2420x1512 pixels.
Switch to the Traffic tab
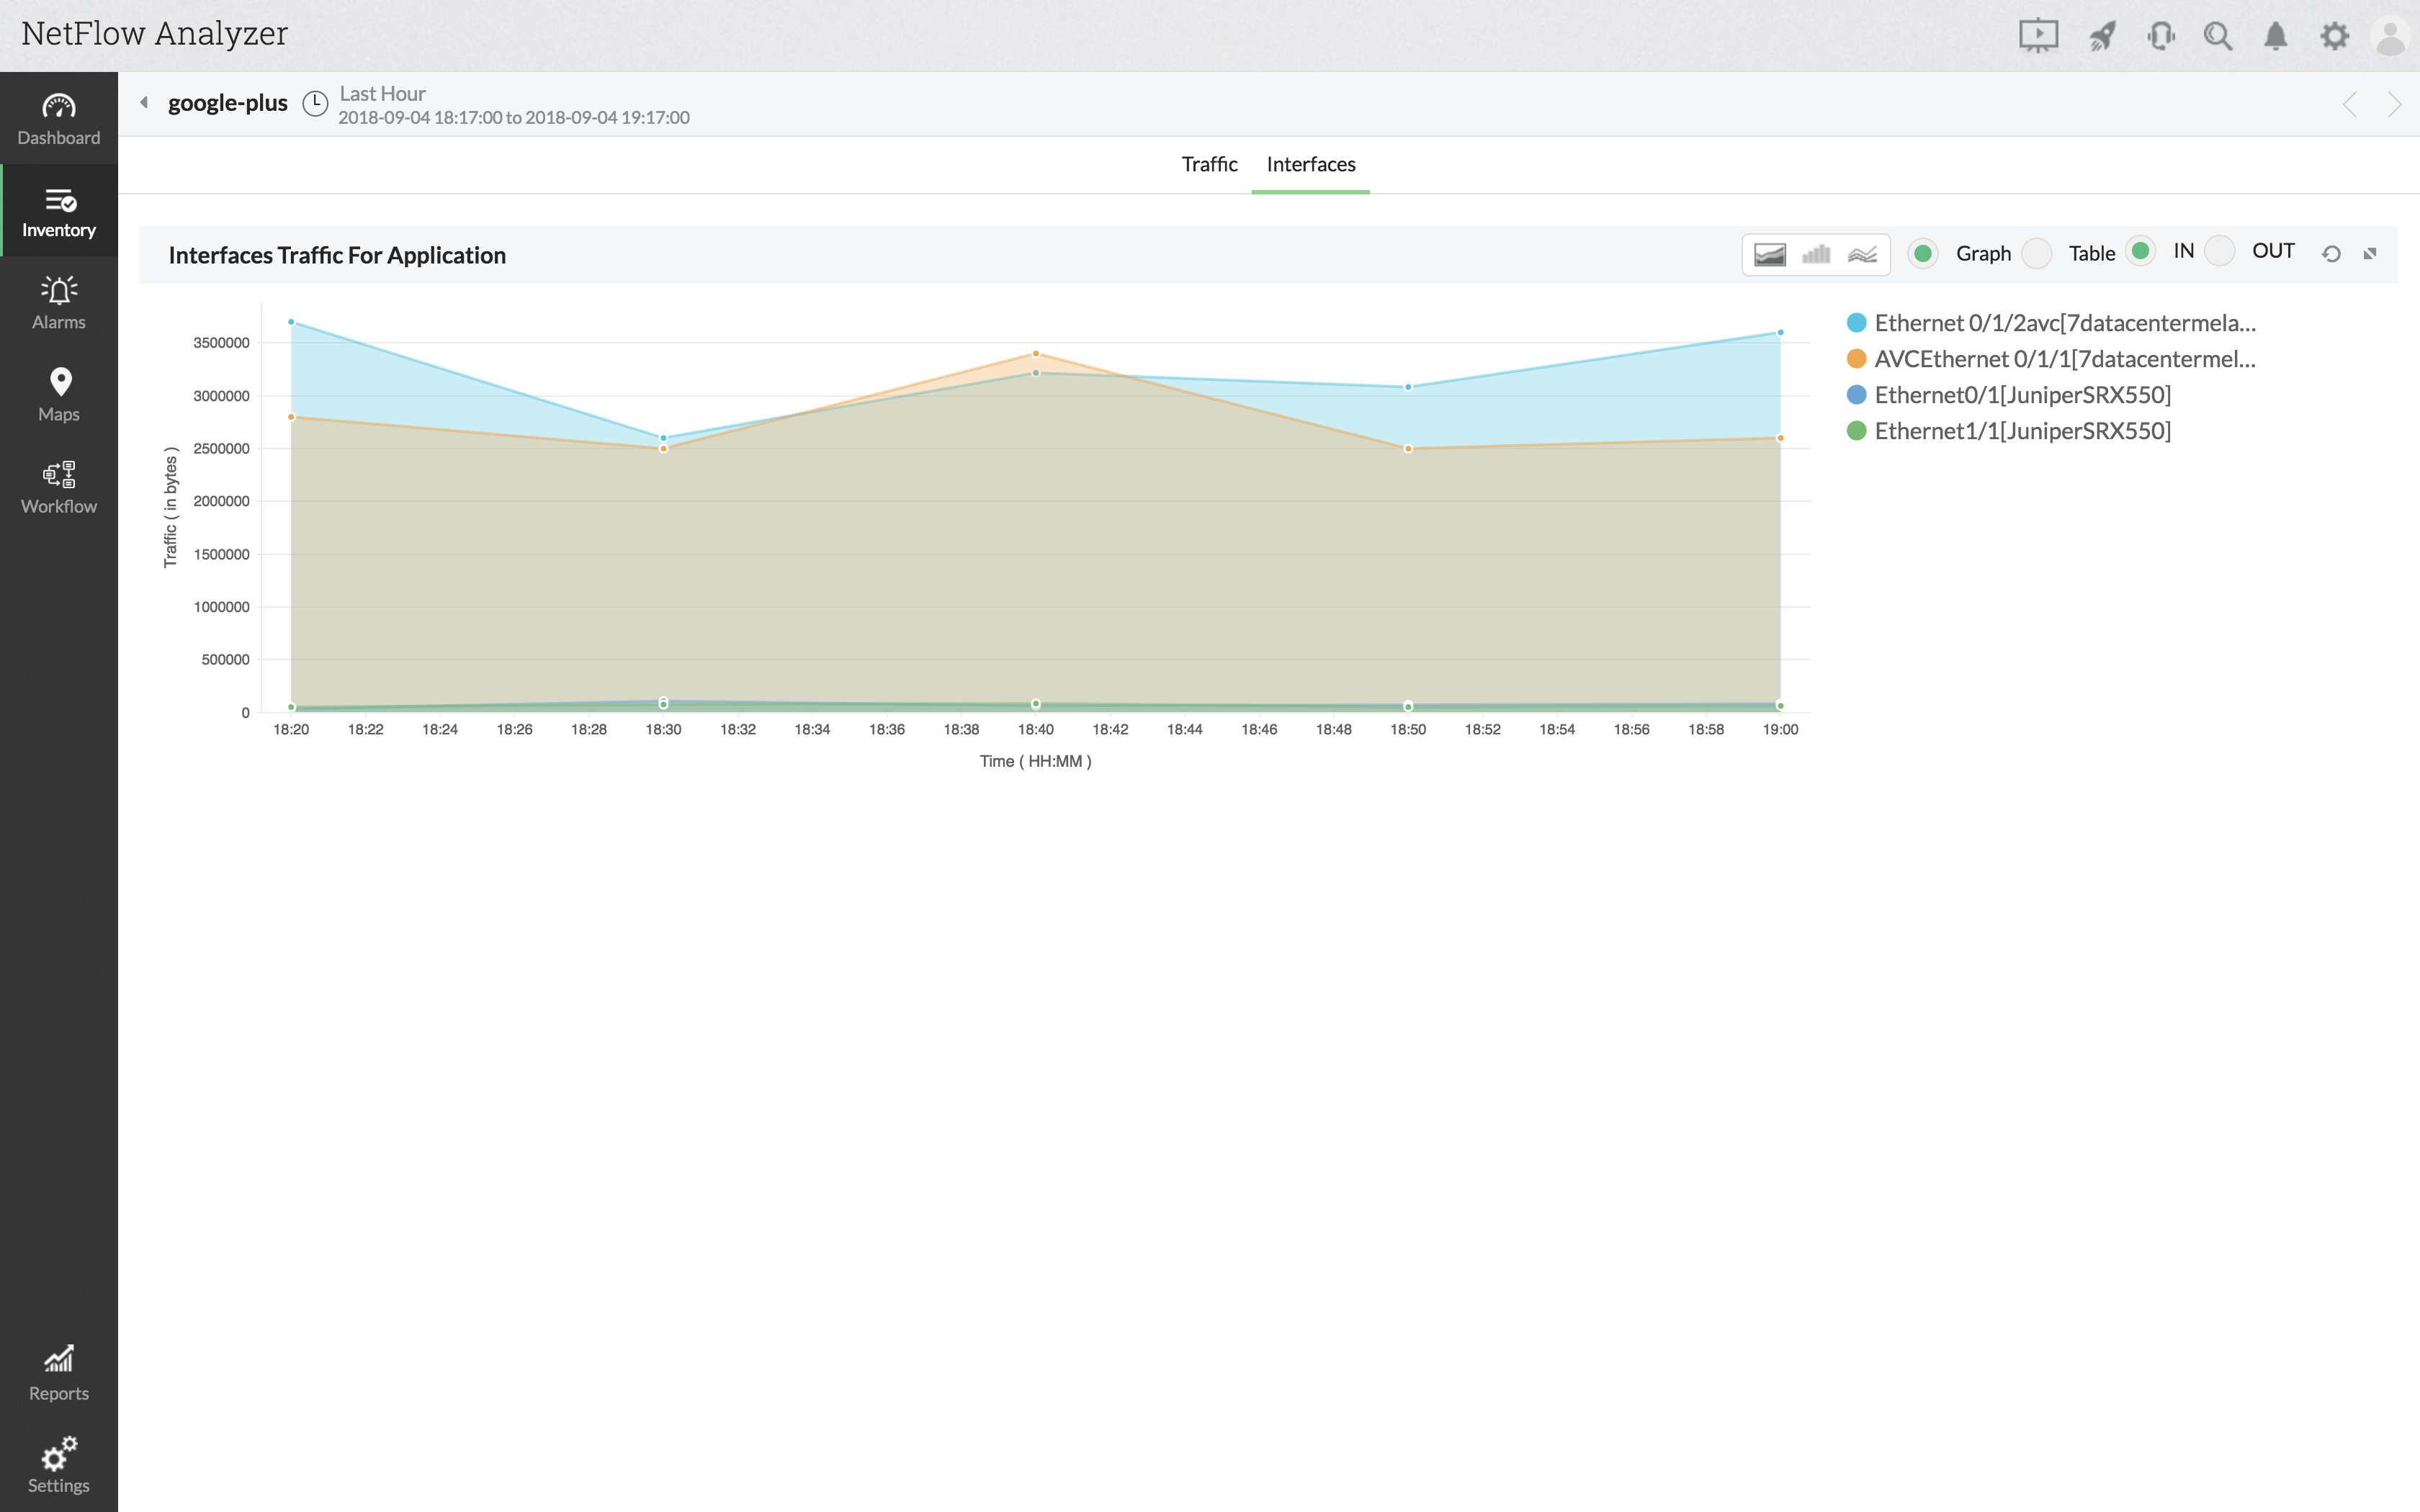pyautogui.click(x=1209, y=164)
